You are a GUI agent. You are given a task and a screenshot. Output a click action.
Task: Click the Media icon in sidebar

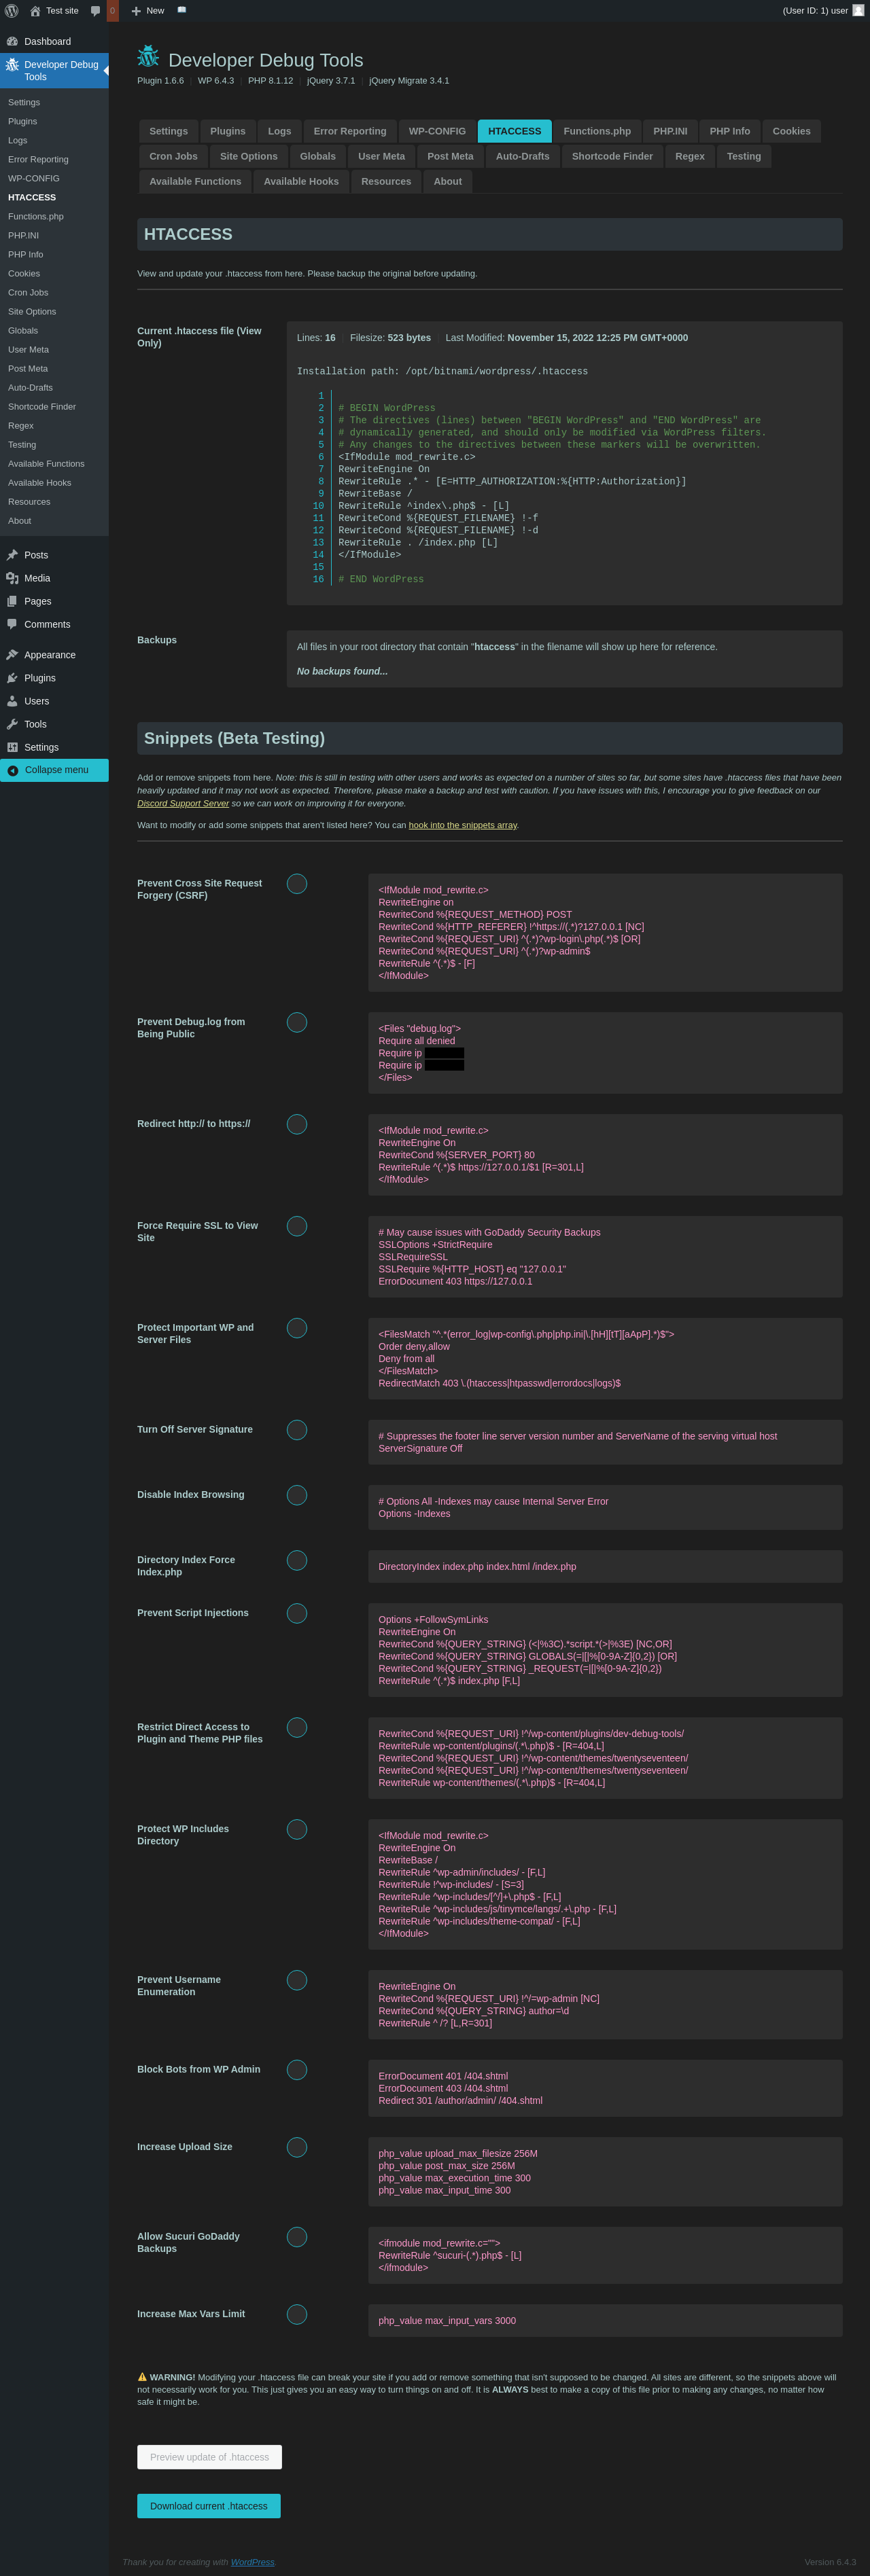(12, 578)
